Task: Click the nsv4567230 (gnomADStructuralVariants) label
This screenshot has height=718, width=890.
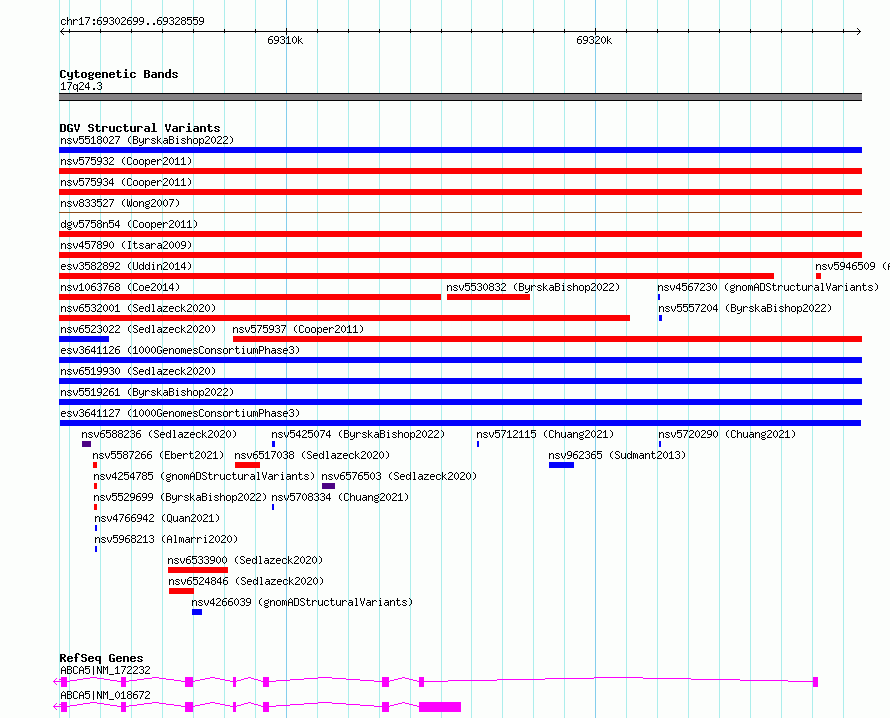Action: tap(768, 287)
